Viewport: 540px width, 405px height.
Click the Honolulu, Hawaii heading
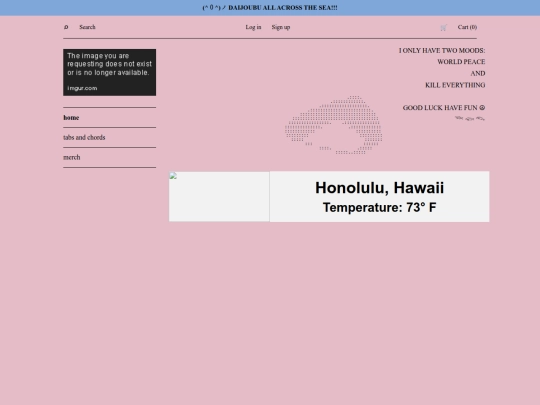coord(380,188)
